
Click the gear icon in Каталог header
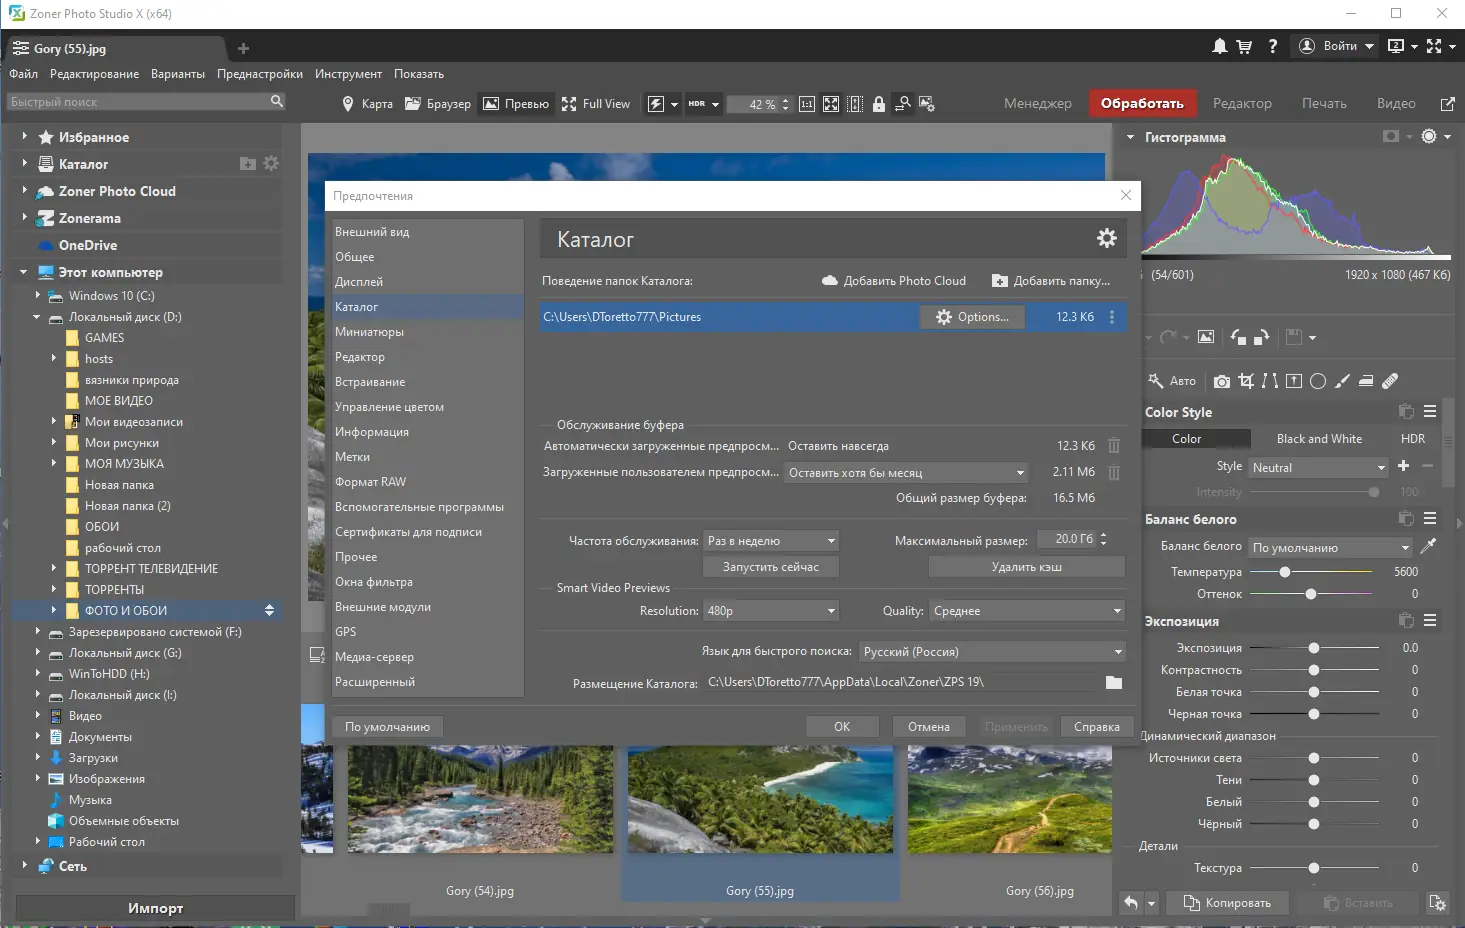(1106, 238)
